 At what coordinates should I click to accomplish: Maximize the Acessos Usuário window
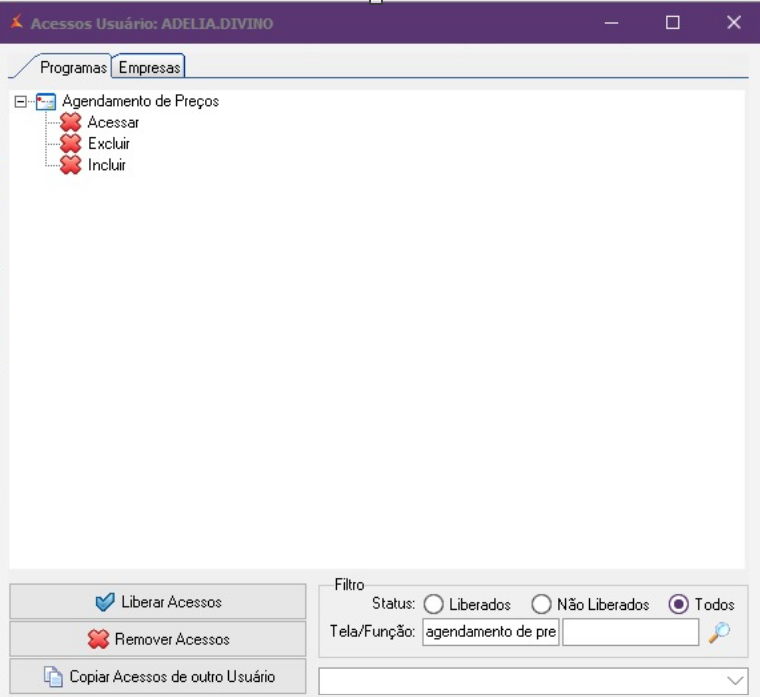click(673, 22)
